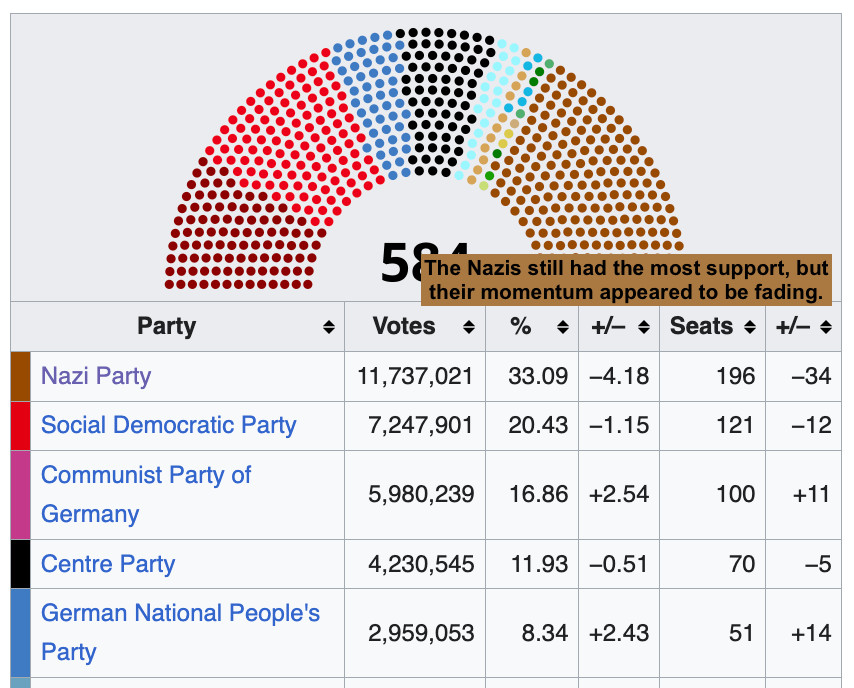This screenshot has height=688, width=854.
Task: Sort by seat change column arrows
Action: 826,327
